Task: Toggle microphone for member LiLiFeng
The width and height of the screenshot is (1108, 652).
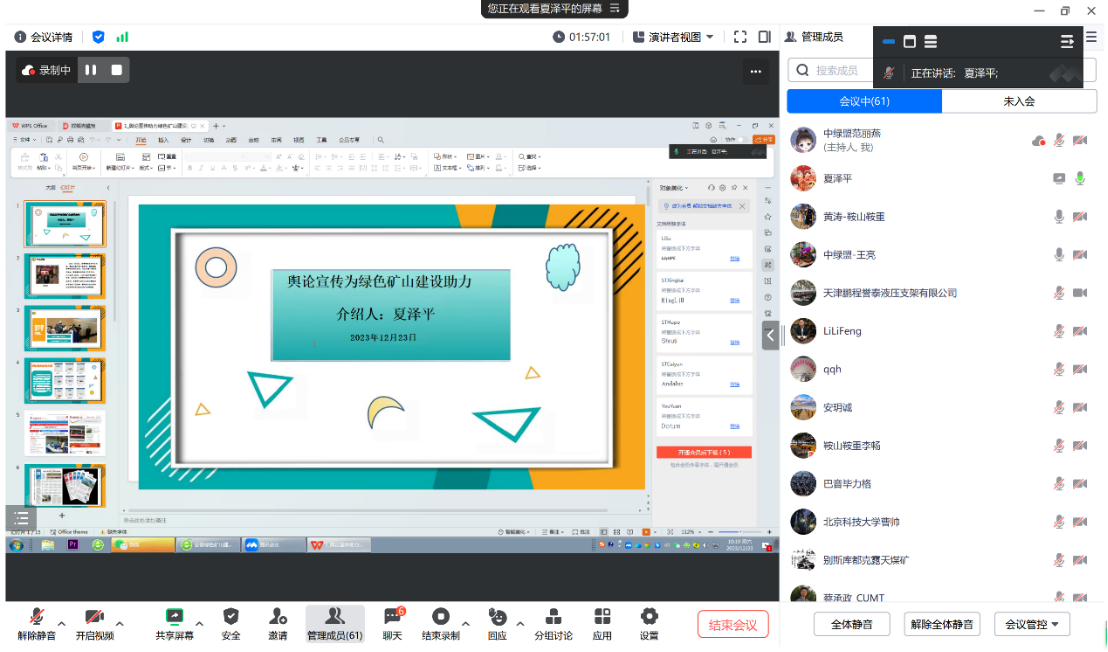Action: (x=1059, y=331)
